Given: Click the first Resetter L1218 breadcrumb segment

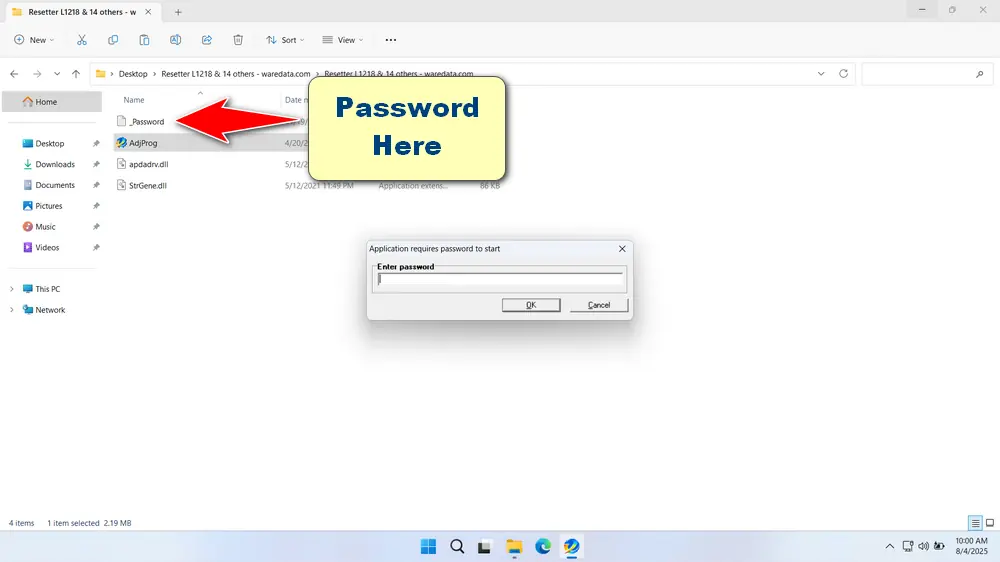Looking at the screenshot, I should tap(235, 74).
